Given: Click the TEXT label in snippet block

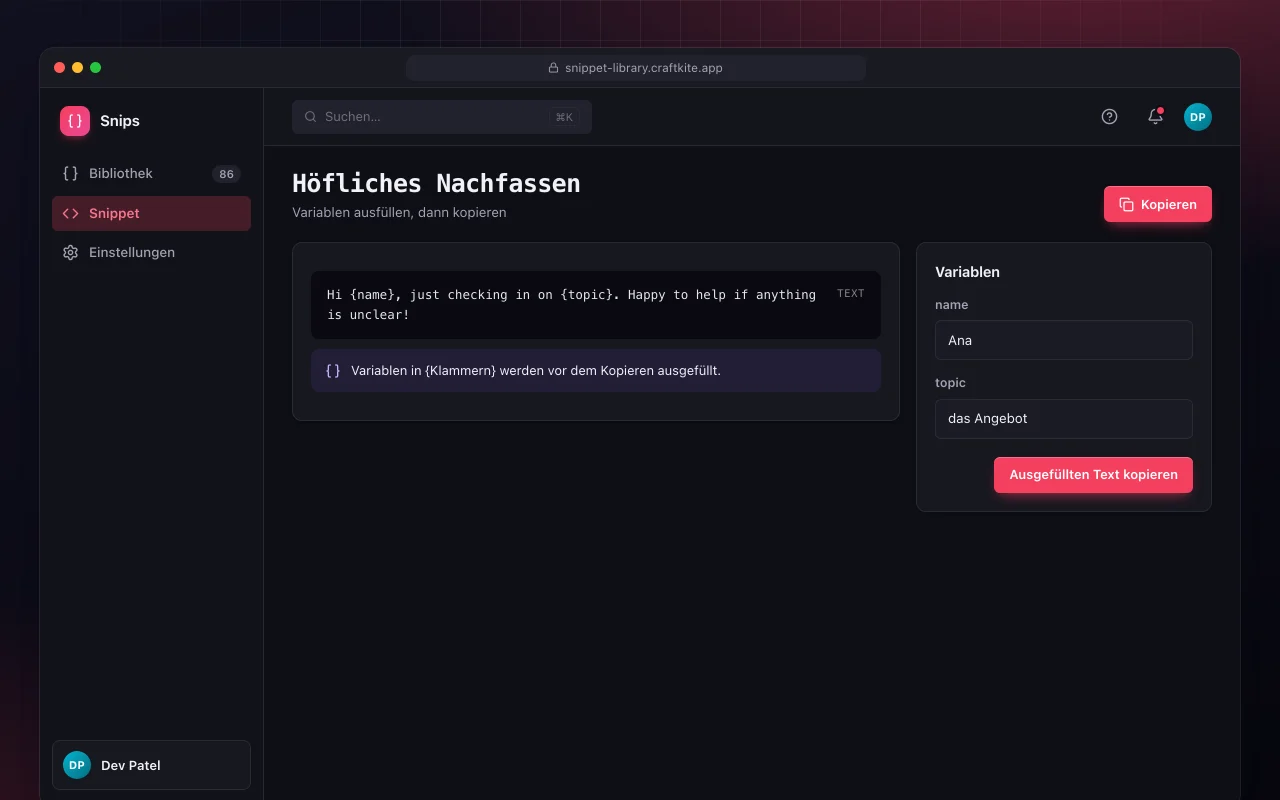Looking at the screenshot, I should coord(851,294).
